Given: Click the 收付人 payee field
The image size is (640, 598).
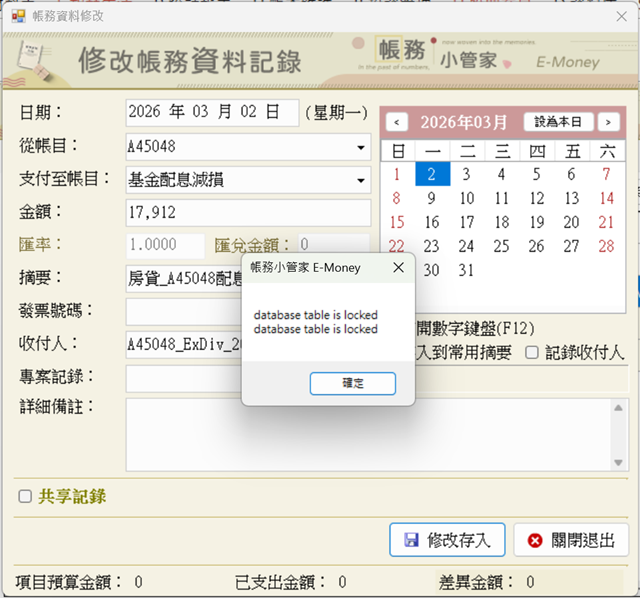Looking at the screenshot, I should [x=184, y=345].
